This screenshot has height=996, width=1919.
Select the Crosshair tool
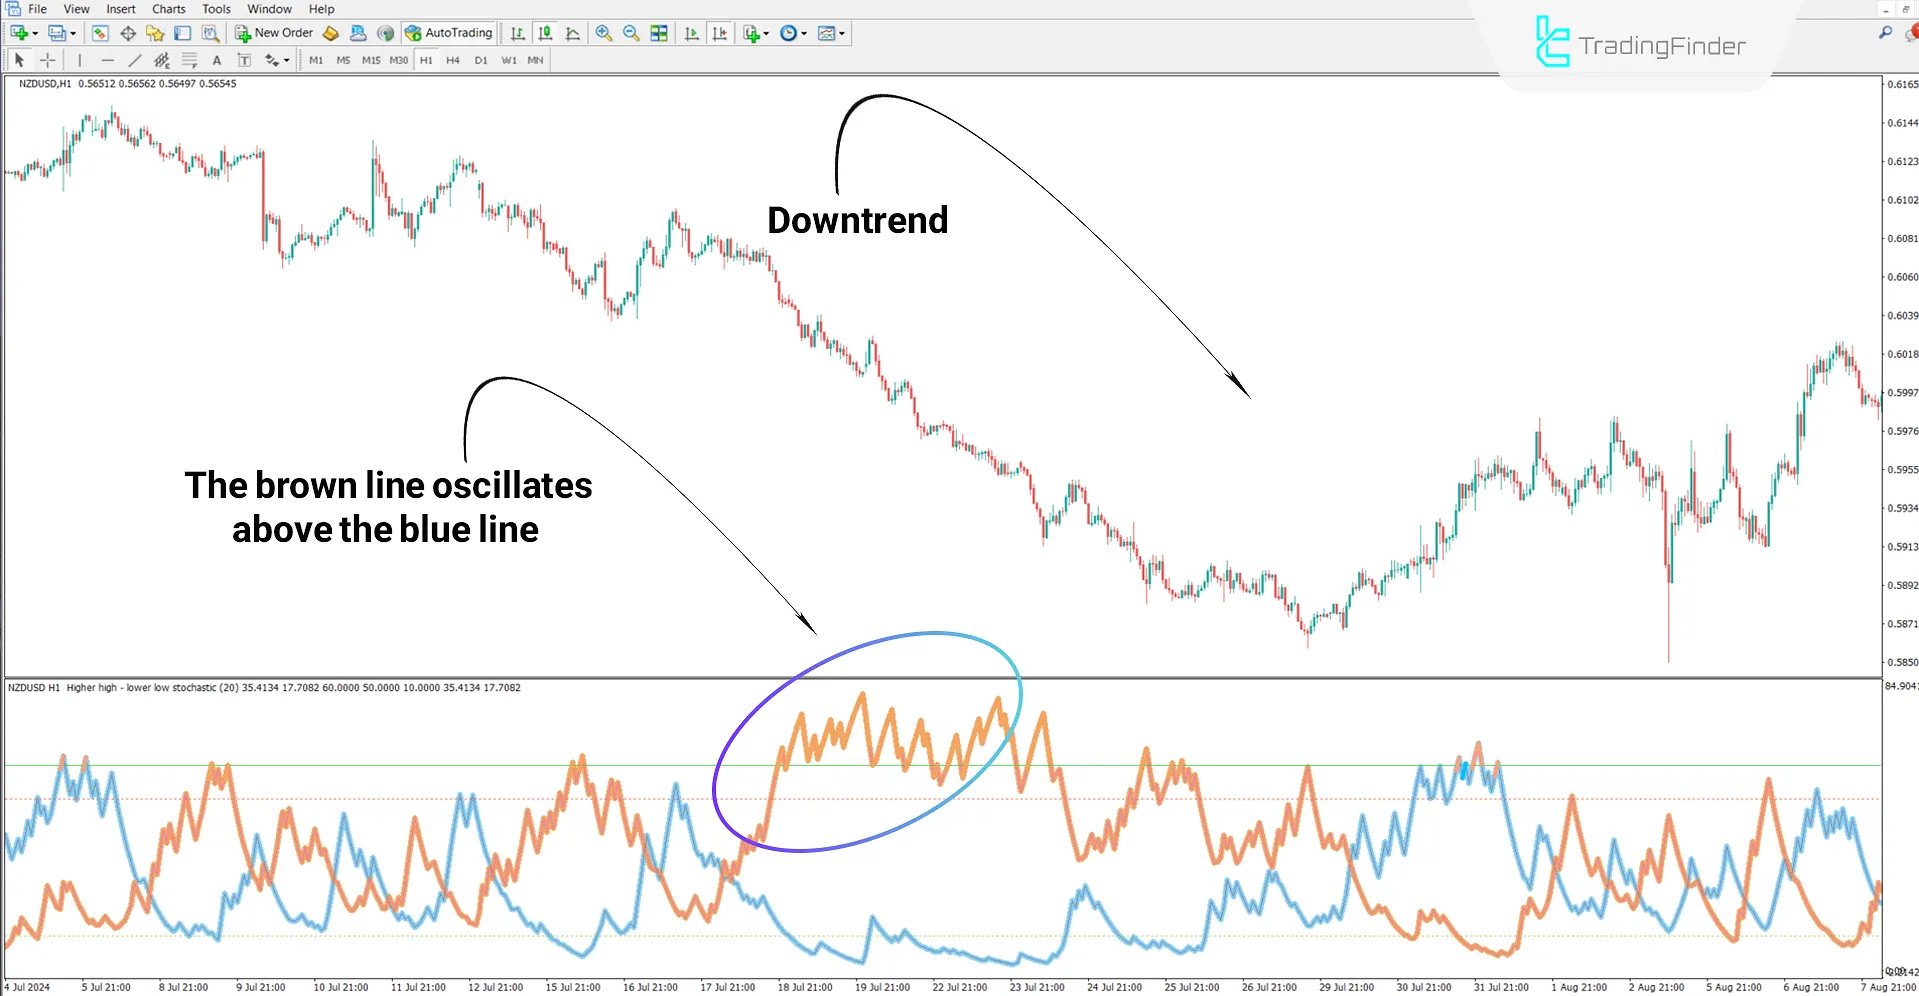(47, 60)
